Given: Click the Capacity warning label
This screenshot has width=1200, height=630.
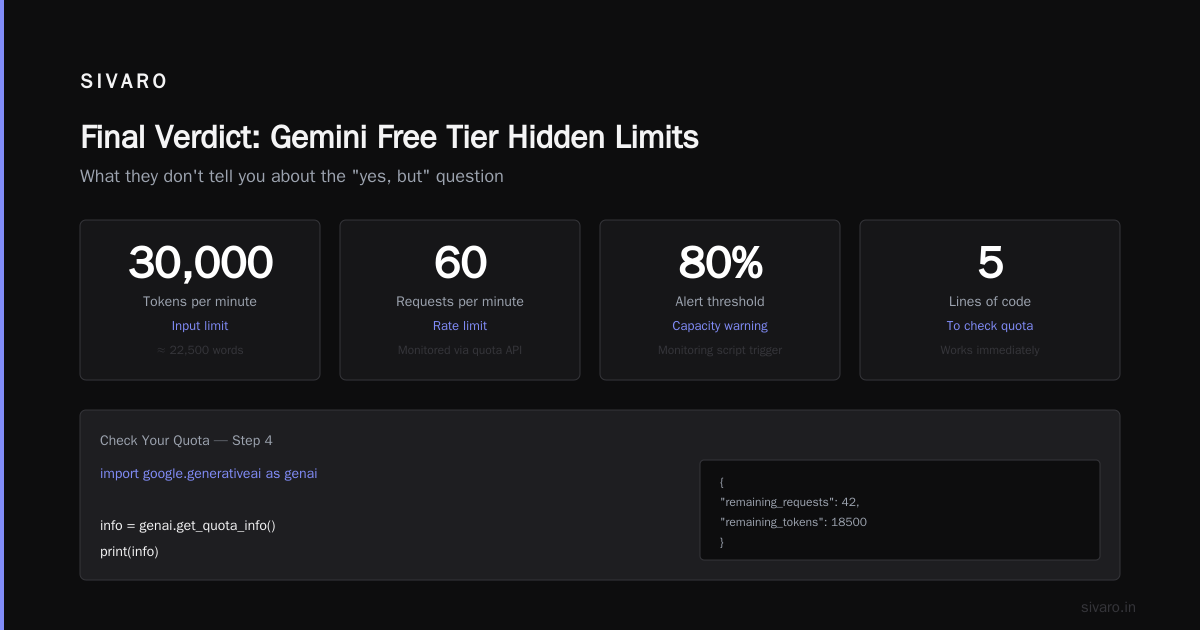Looking at the screenshot, I should coord(720,326).
